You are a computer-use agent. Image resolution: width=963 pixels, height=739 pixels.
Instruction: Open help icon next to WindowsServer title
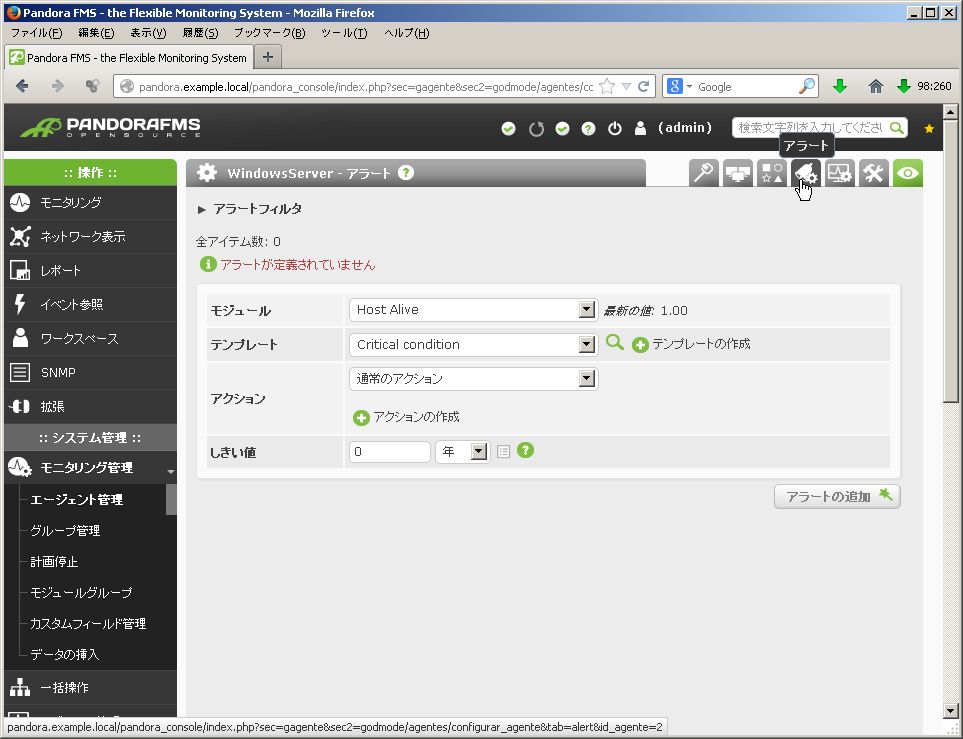coord(405,173)
